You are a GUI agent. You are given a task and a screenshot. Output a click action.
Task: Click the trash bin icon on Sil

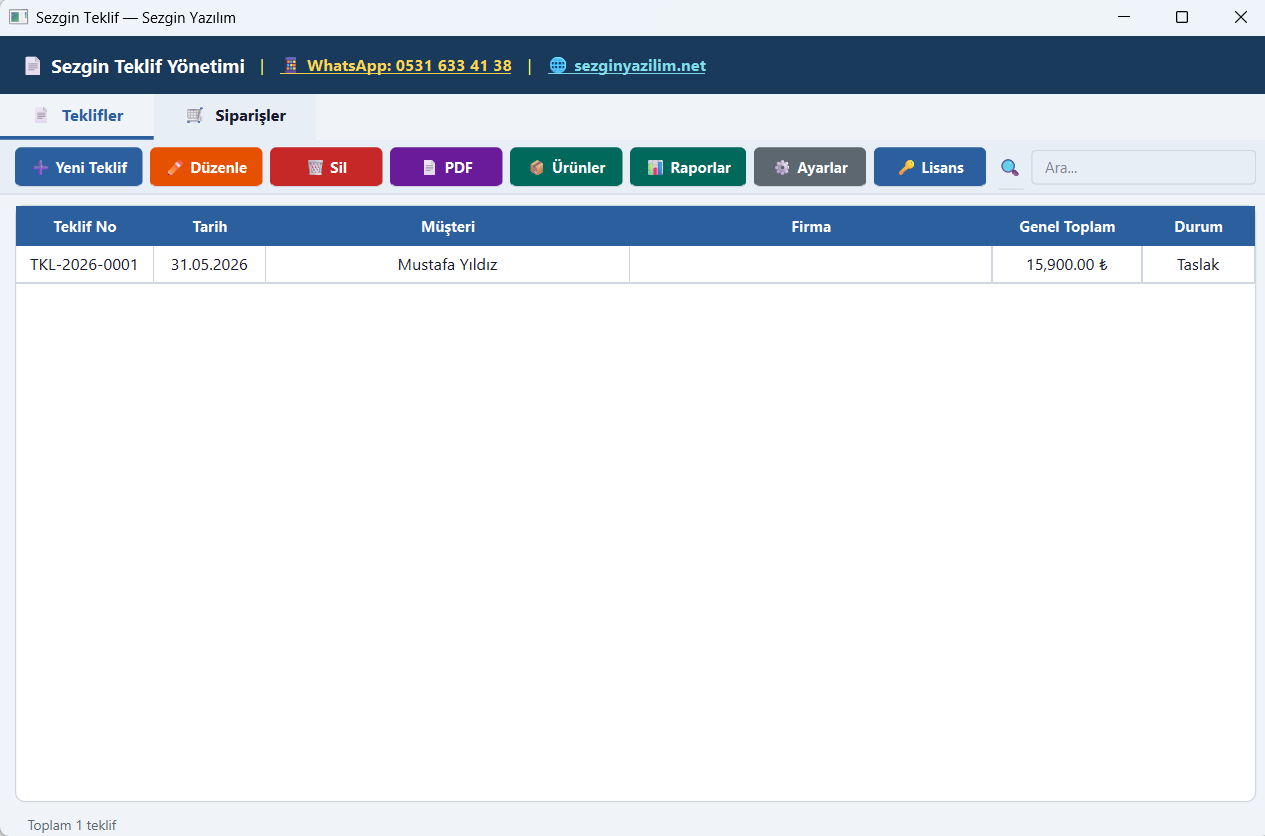click(315, 168)
